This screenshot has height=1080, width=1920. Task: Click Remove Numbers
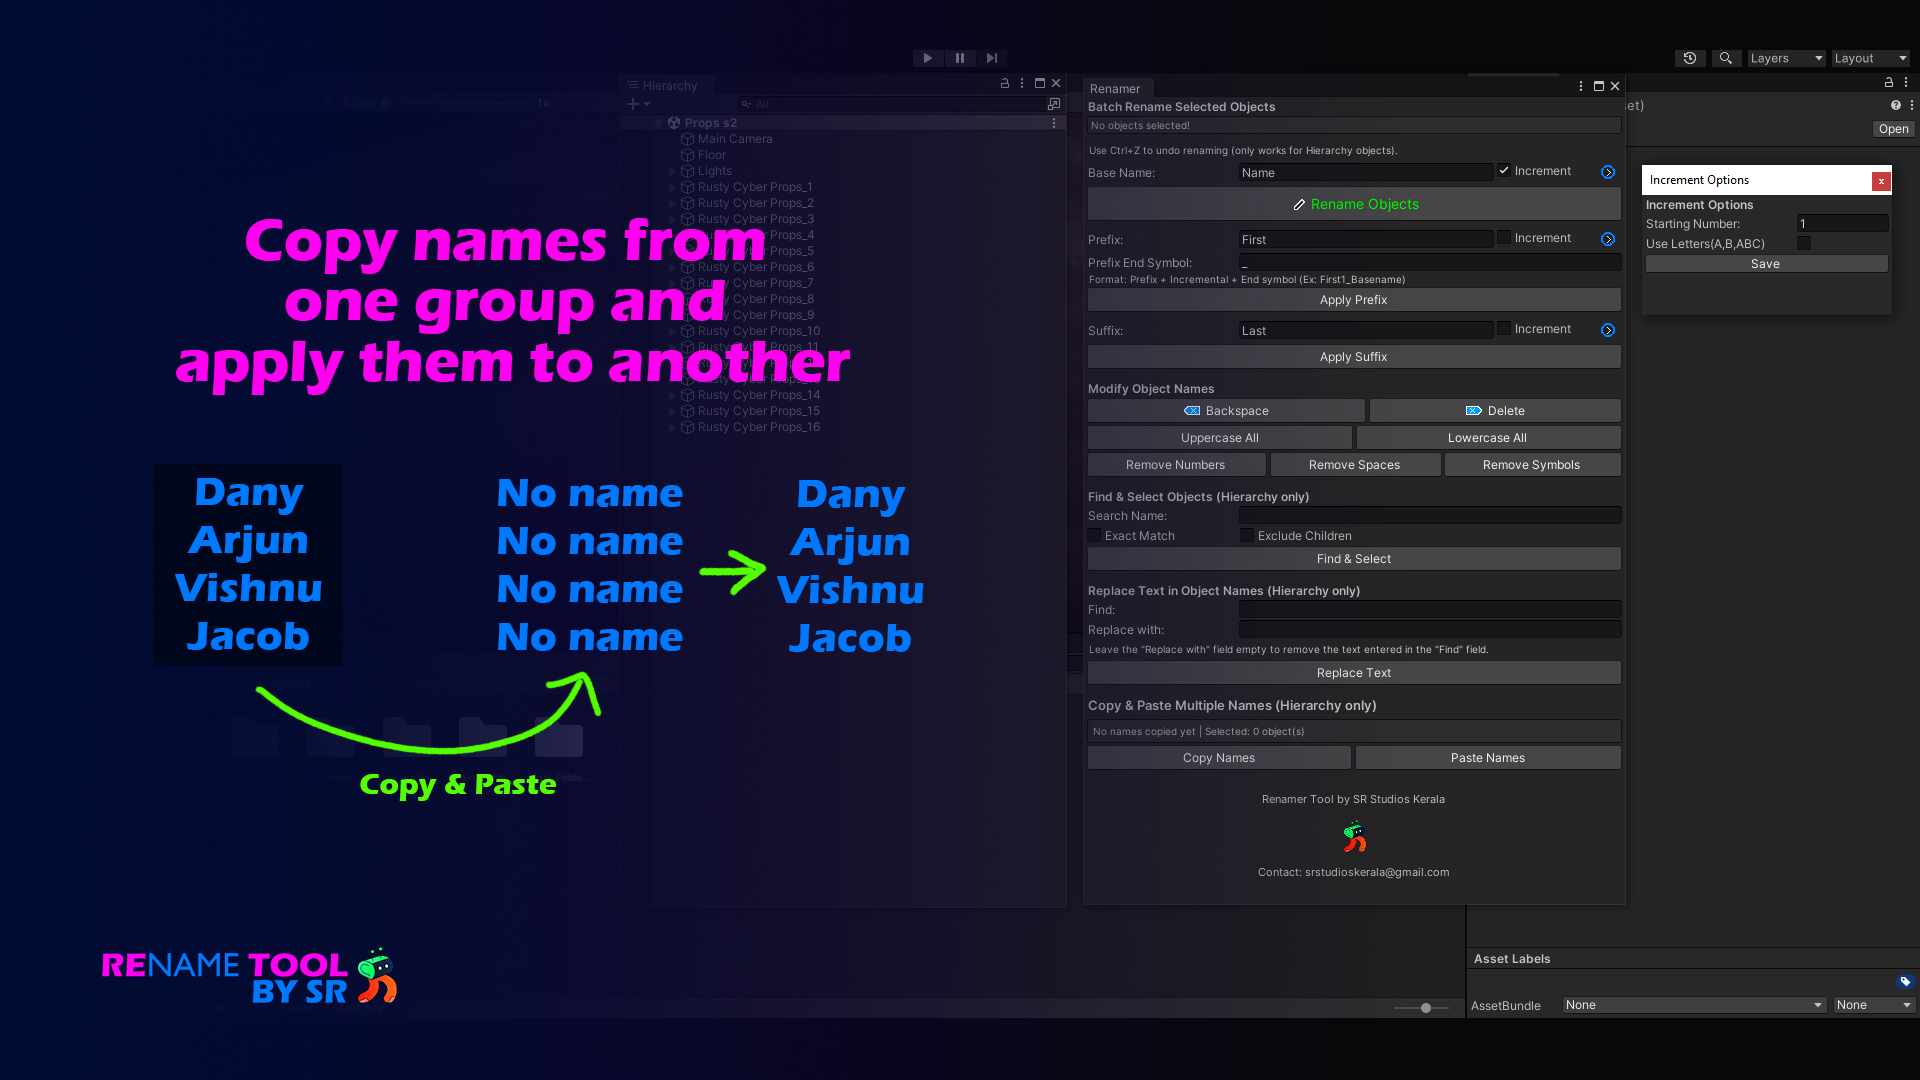[x=1176, y=465]
